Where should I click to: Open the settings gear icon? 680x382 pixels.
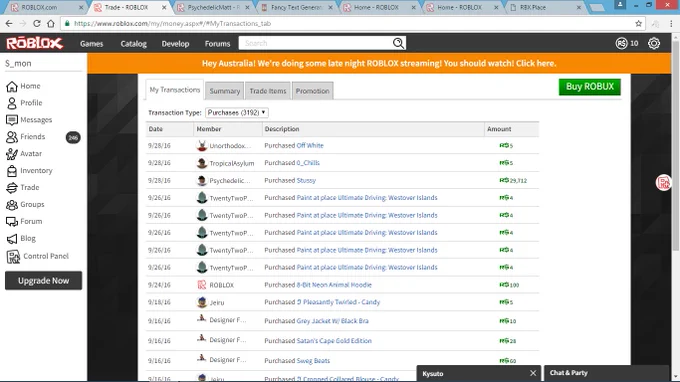pyautogui.click(x=654, y=43)
